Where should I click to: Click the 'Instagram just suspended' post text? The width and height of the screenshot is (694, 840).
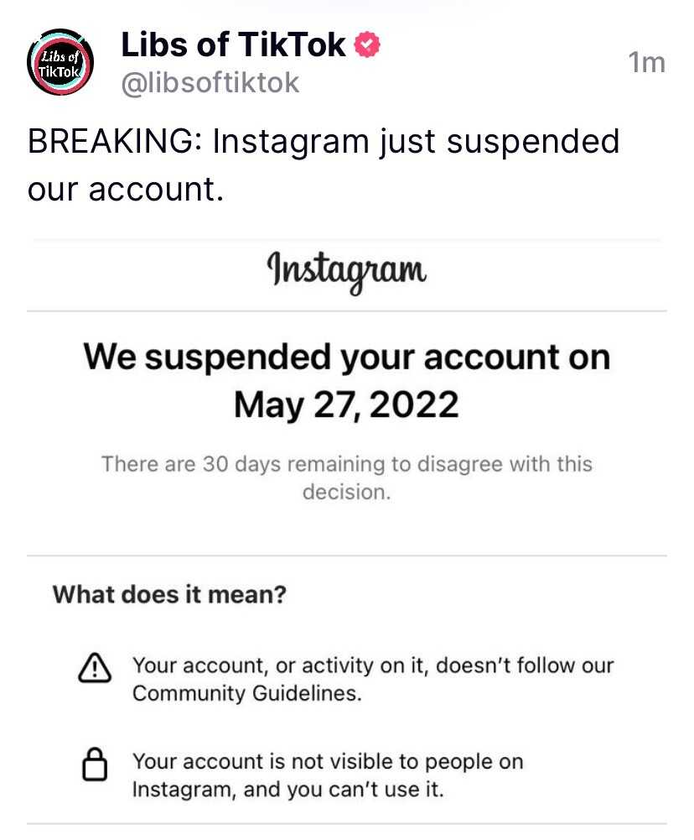(x=416, y=142)
